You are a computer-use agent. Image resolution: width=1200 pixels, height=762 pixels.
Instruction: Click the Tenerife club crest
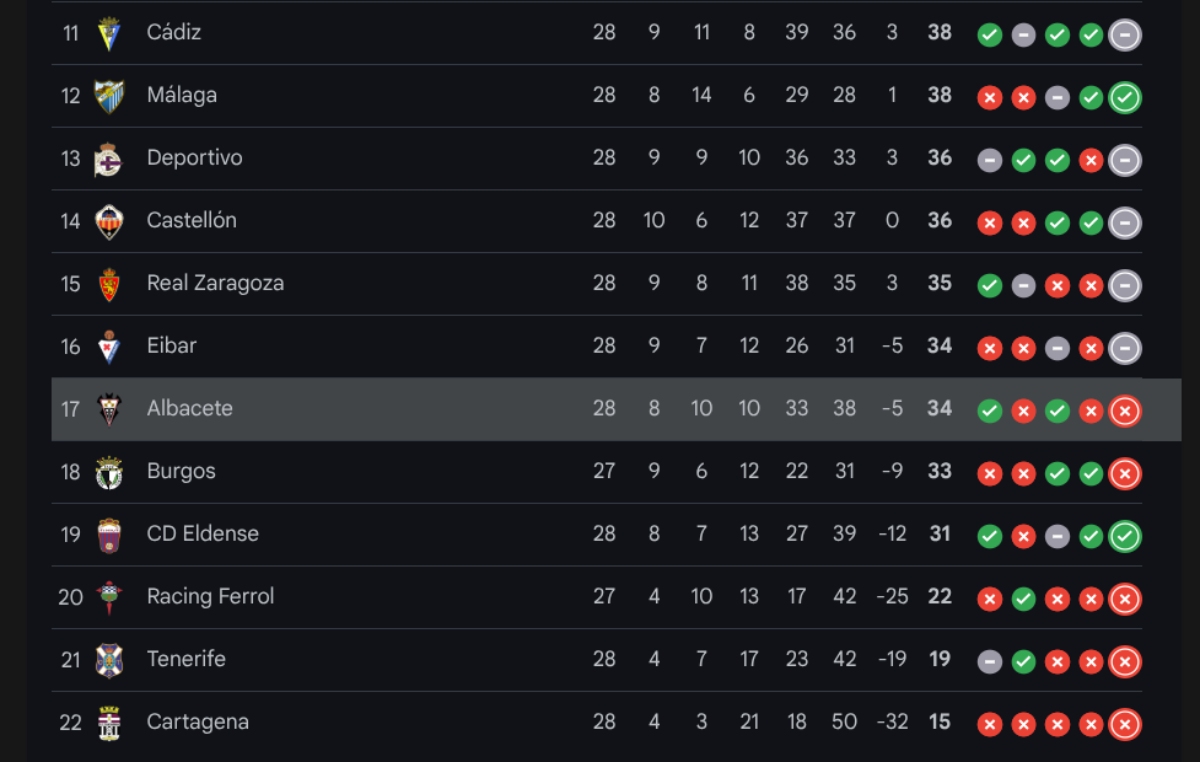pyautogui.click(x=109, y=660)
